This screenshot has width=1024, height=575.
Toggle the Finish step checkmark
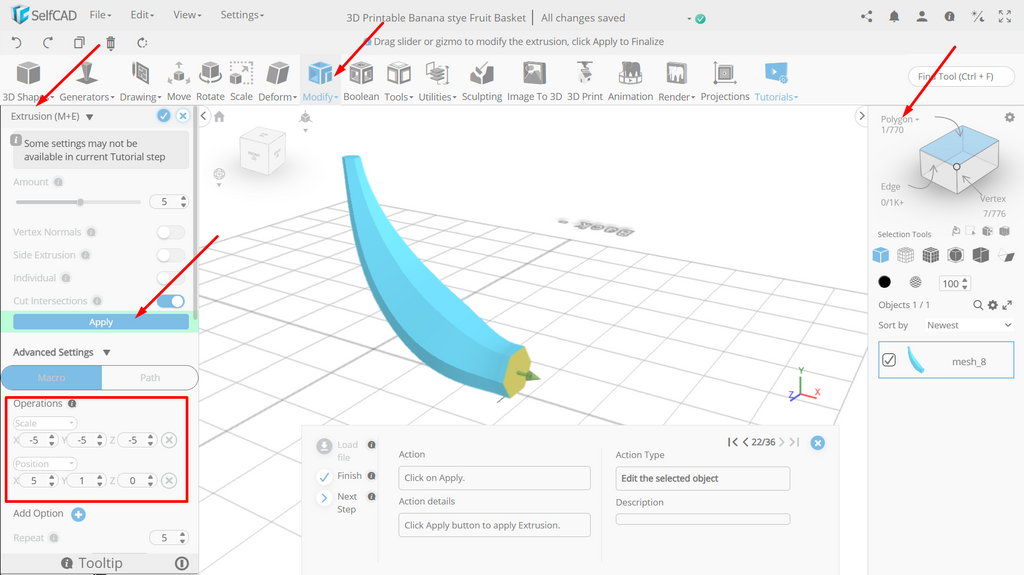click(x=324, y=477)
